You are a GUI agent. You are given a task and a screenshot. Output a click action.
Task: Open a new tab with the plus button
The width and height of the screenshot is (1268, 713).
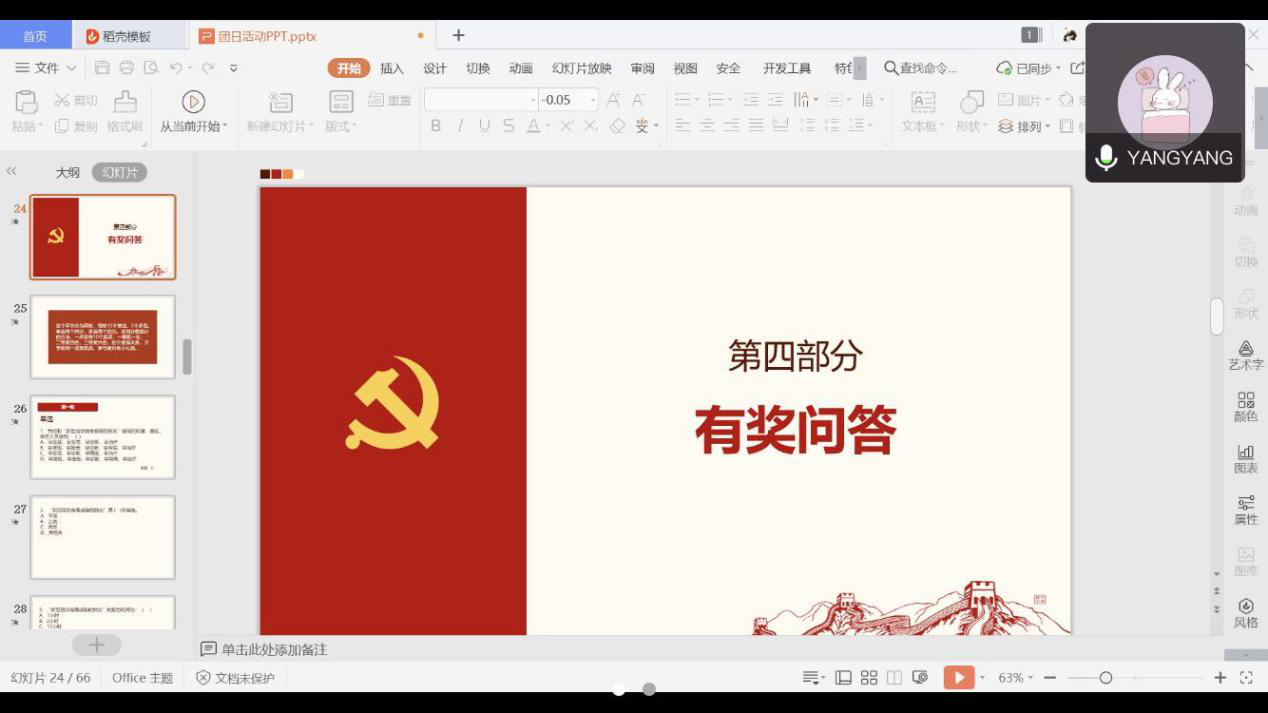point(458,35)
